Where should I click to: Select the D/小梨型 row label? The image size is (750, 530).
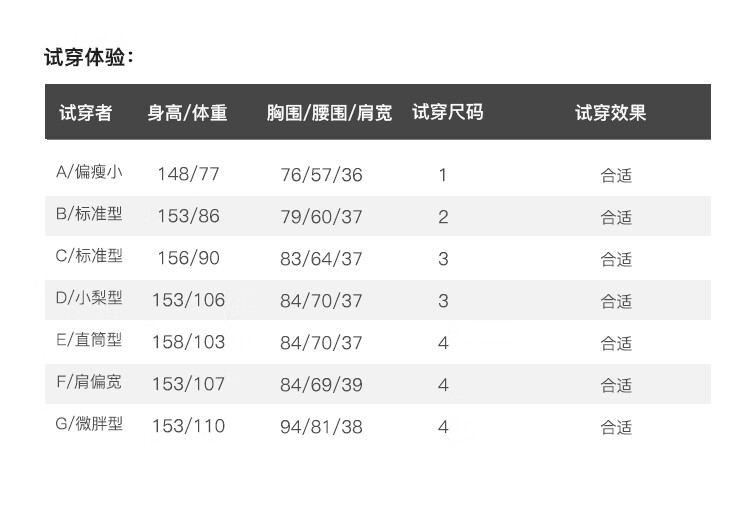click(89, 298)
